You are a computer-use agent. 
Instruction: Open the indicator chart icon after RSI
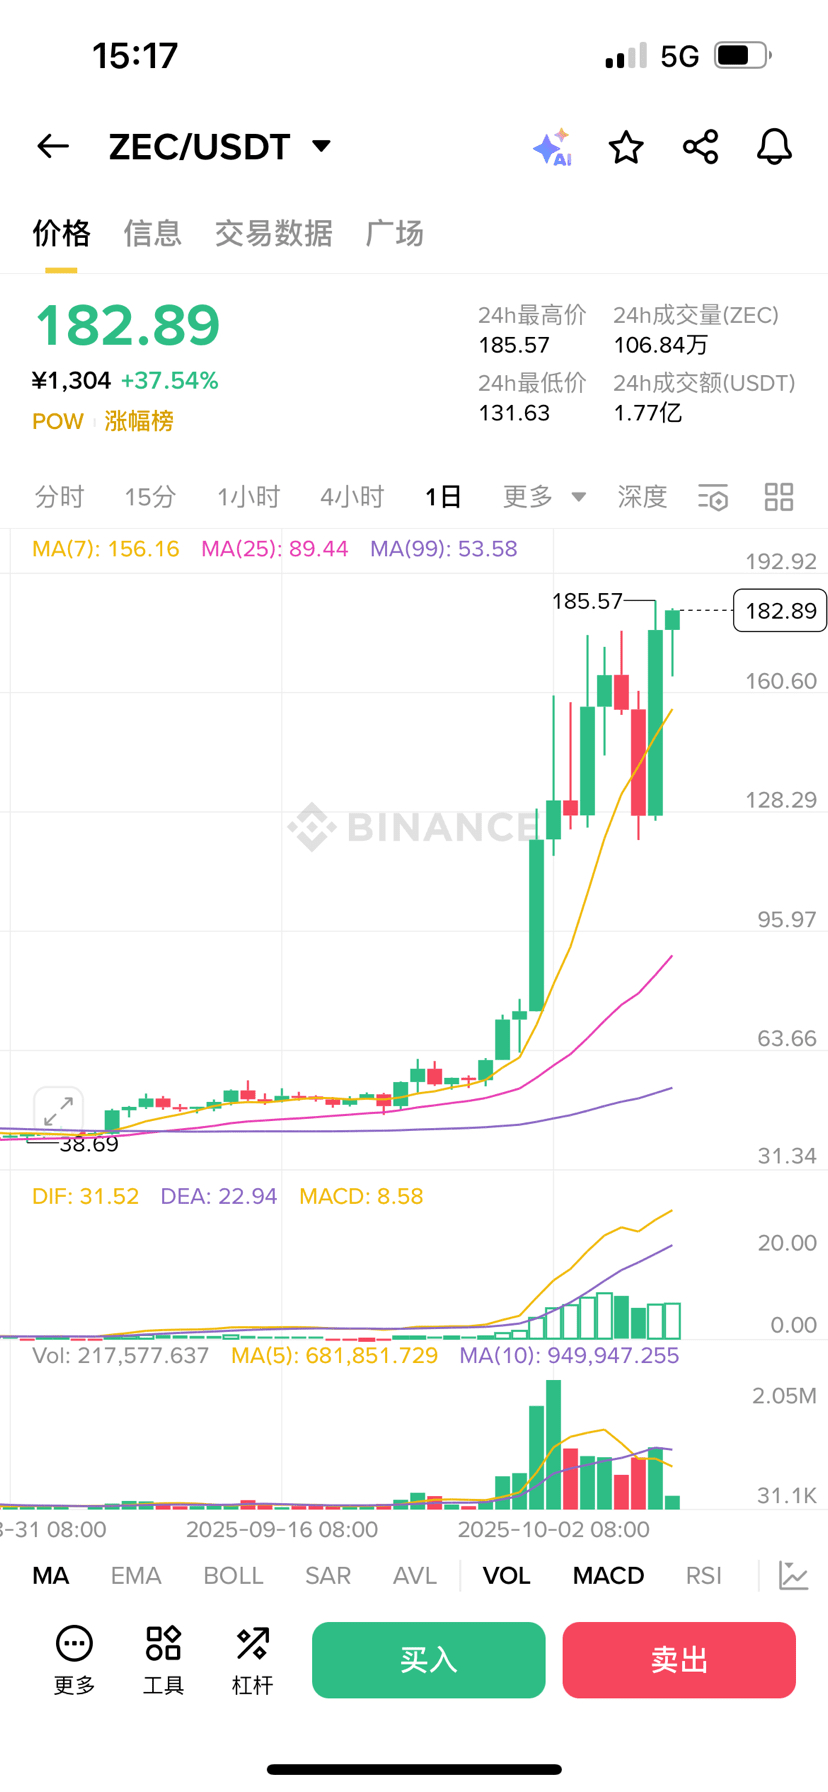(x=794, y=1576)
